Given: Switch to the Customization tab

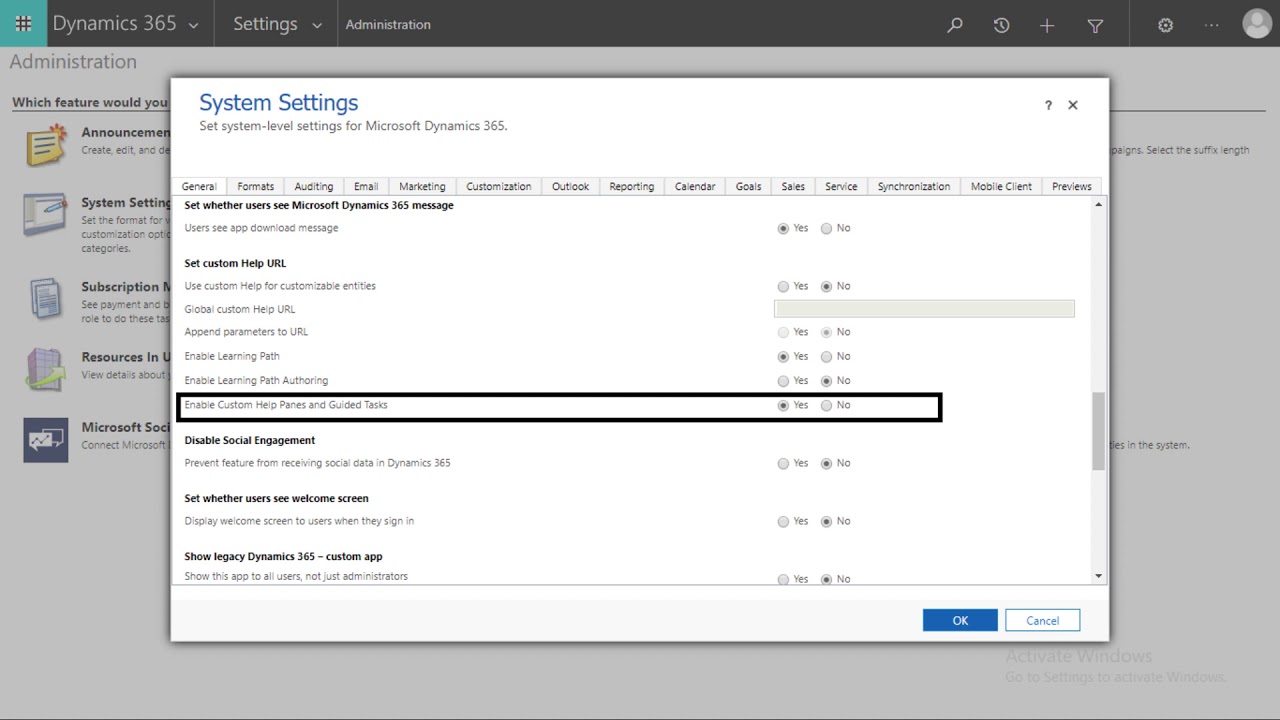Looking at the screenshot, I should coord(498,186).
